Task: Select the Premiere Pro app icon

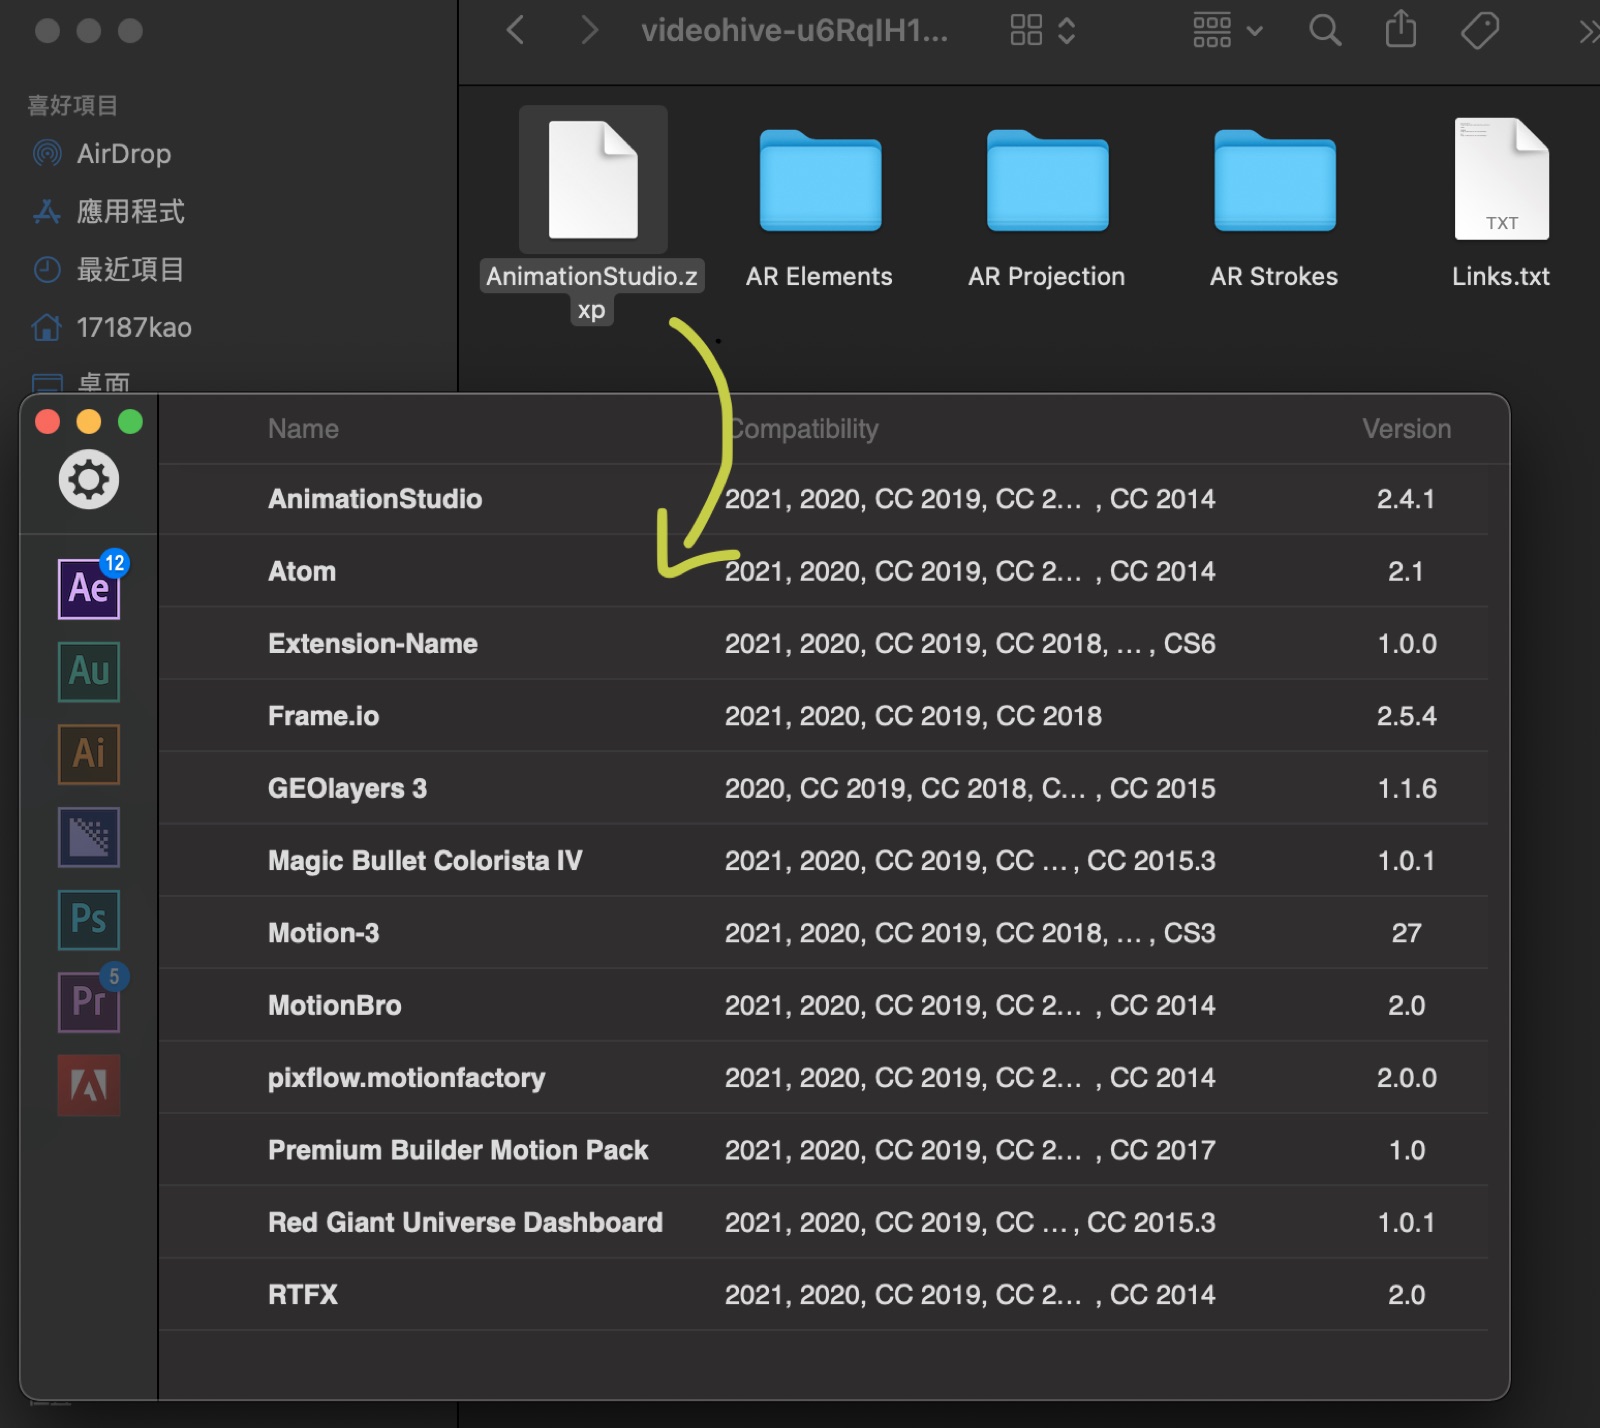Action: point(89,1002)
